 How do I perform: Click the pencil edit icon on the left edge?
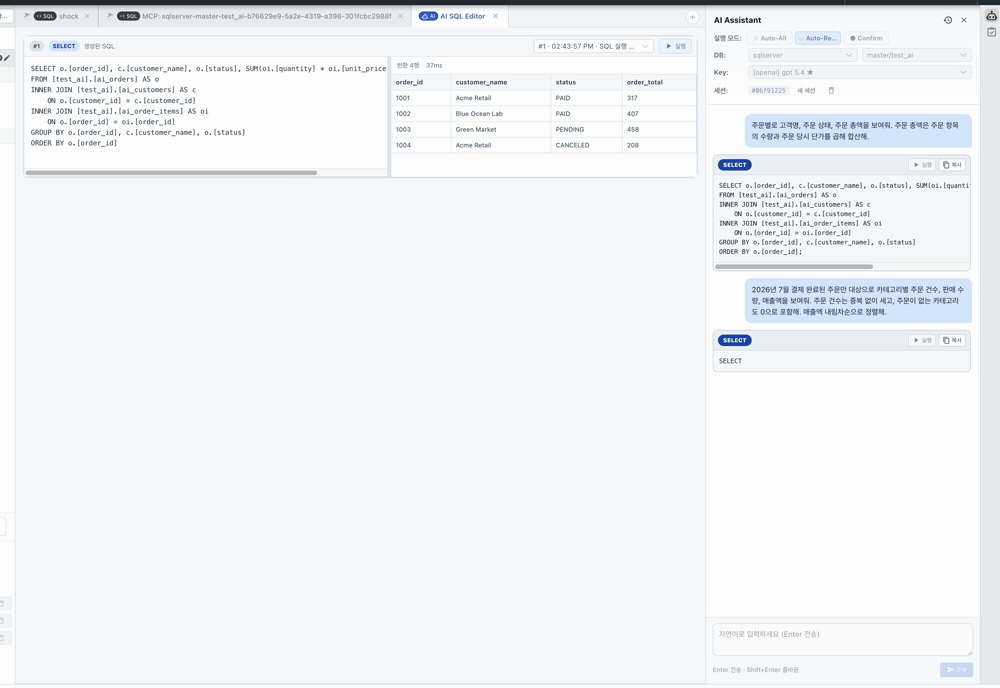point(6,58)
